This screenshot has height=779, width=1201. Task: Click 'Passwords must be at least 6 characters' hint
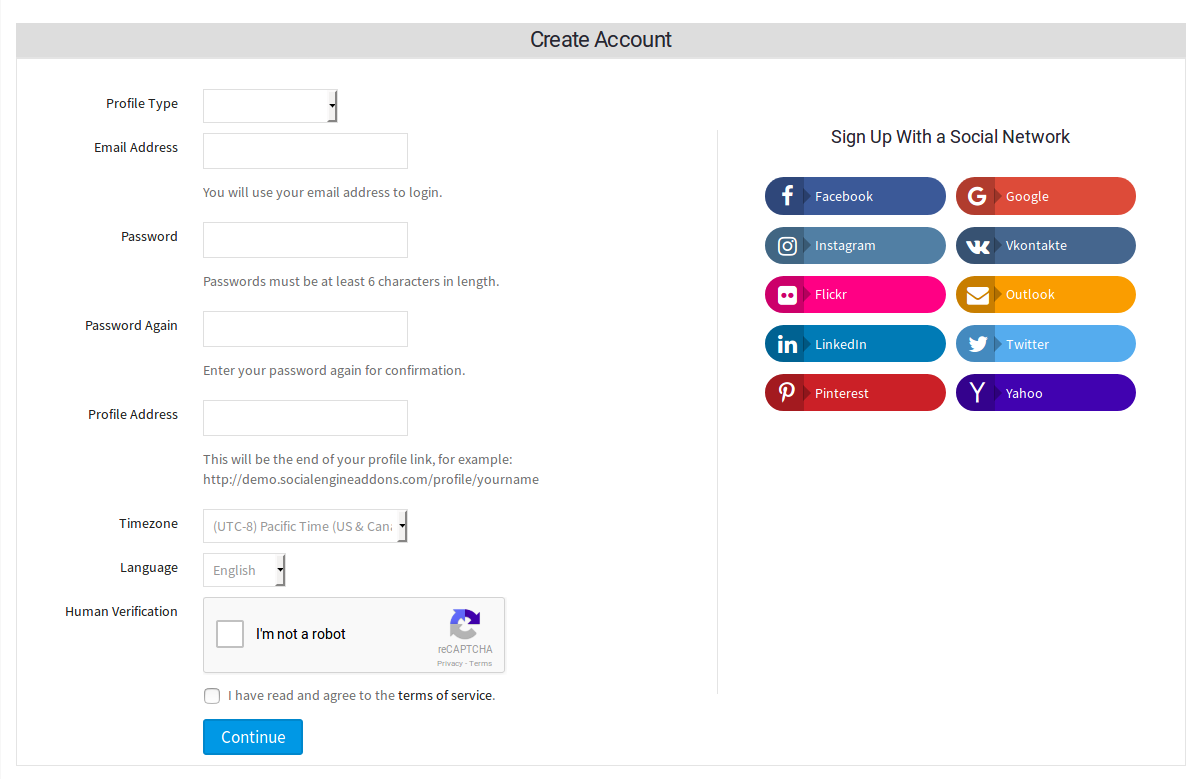coord(351,281)
